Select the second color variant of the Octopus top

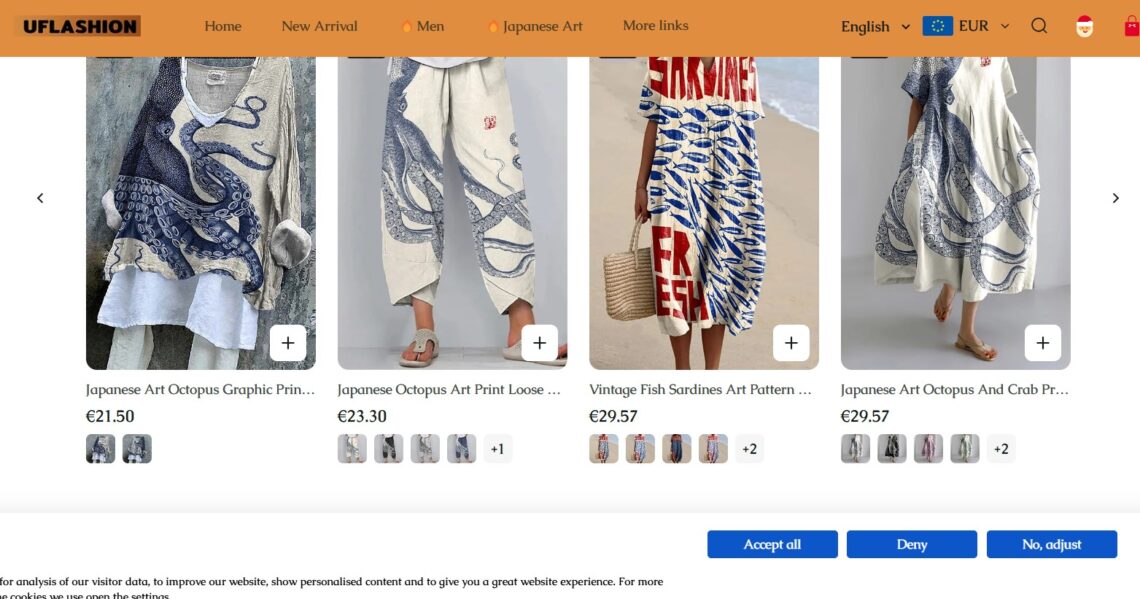[x=139, y=448]
